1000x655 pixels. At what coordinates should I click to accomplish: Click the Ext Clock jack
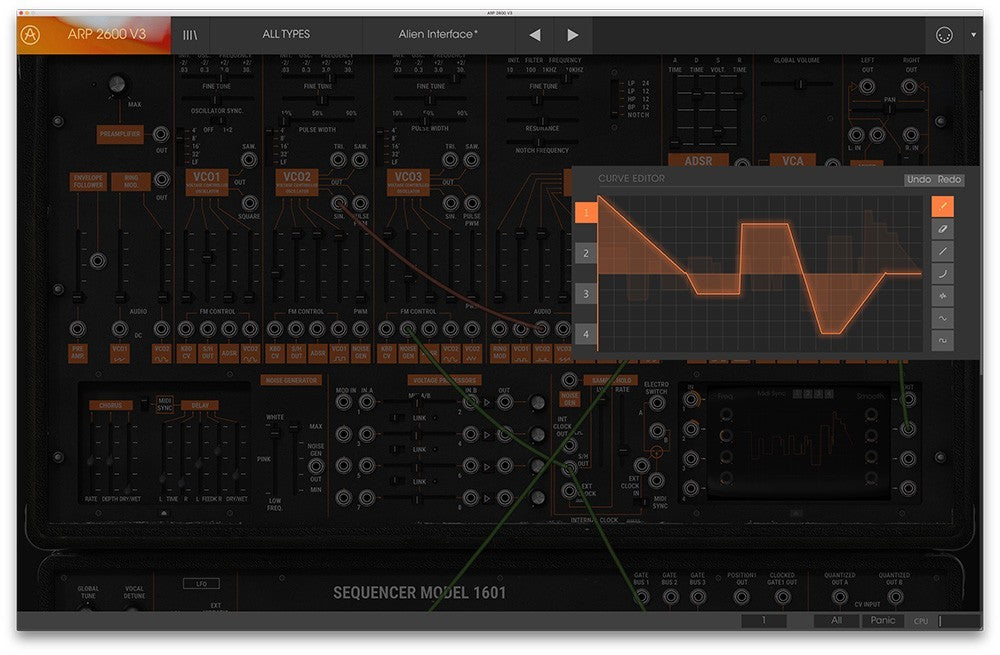pos(570,490)
